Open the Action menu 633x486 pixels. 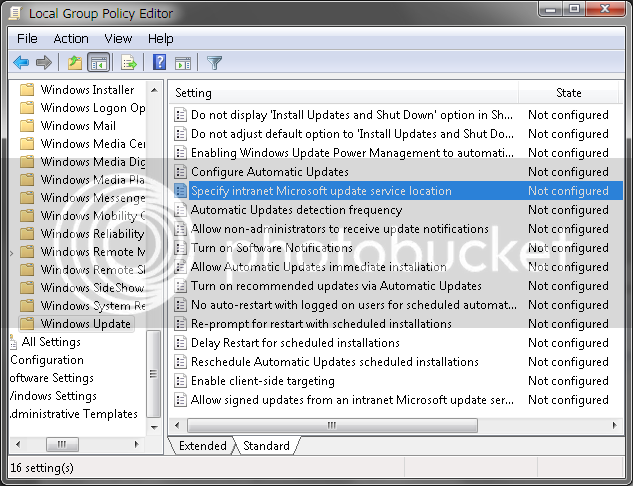click(71, 39)
